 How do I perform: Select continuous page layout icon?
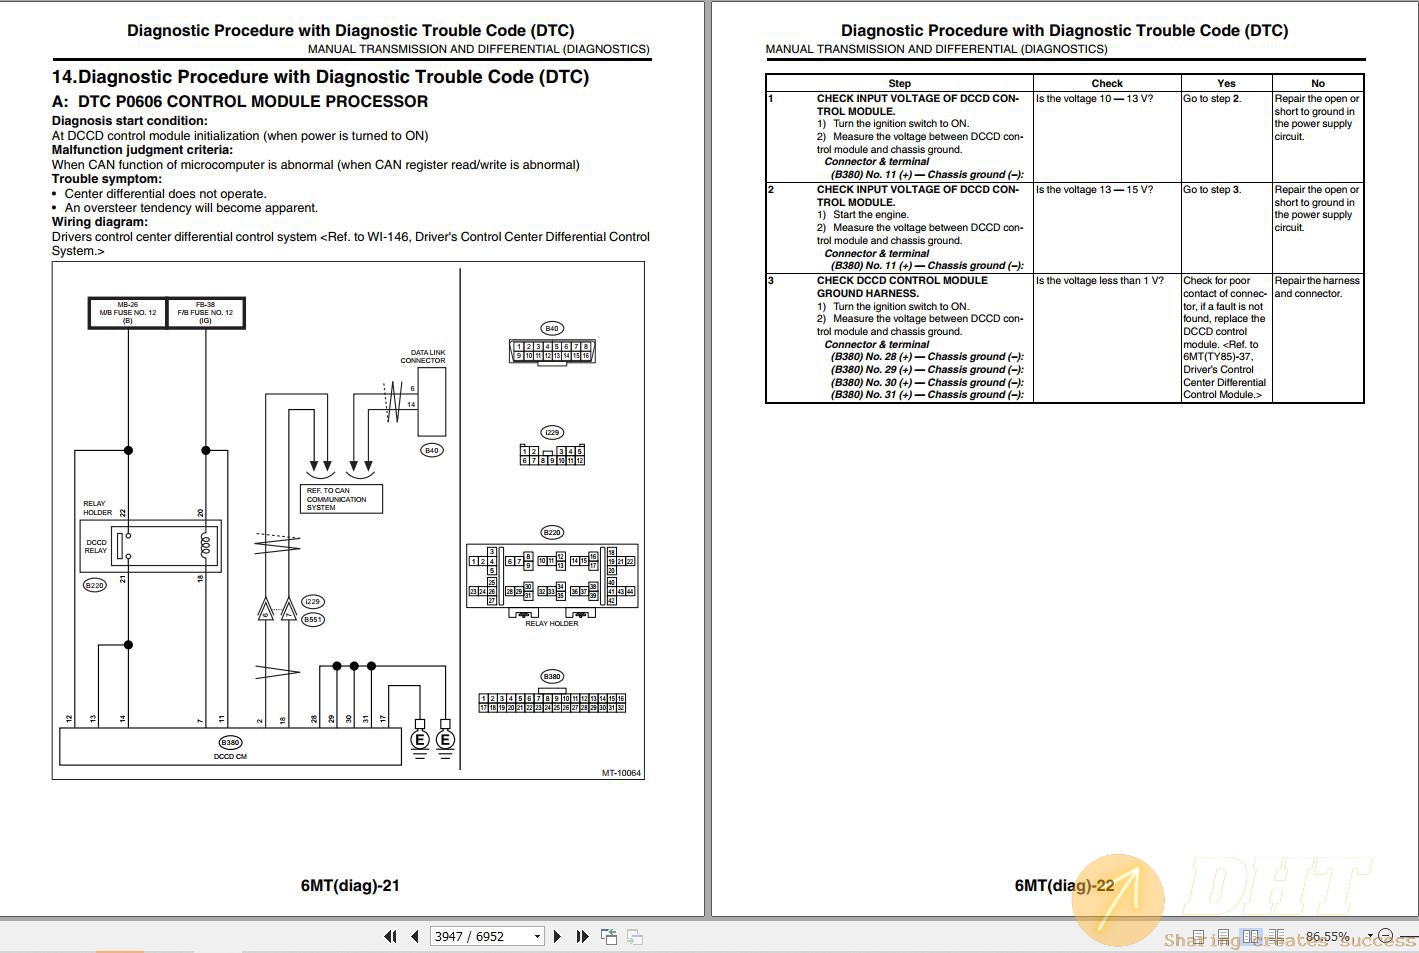tap(1223, 937)
